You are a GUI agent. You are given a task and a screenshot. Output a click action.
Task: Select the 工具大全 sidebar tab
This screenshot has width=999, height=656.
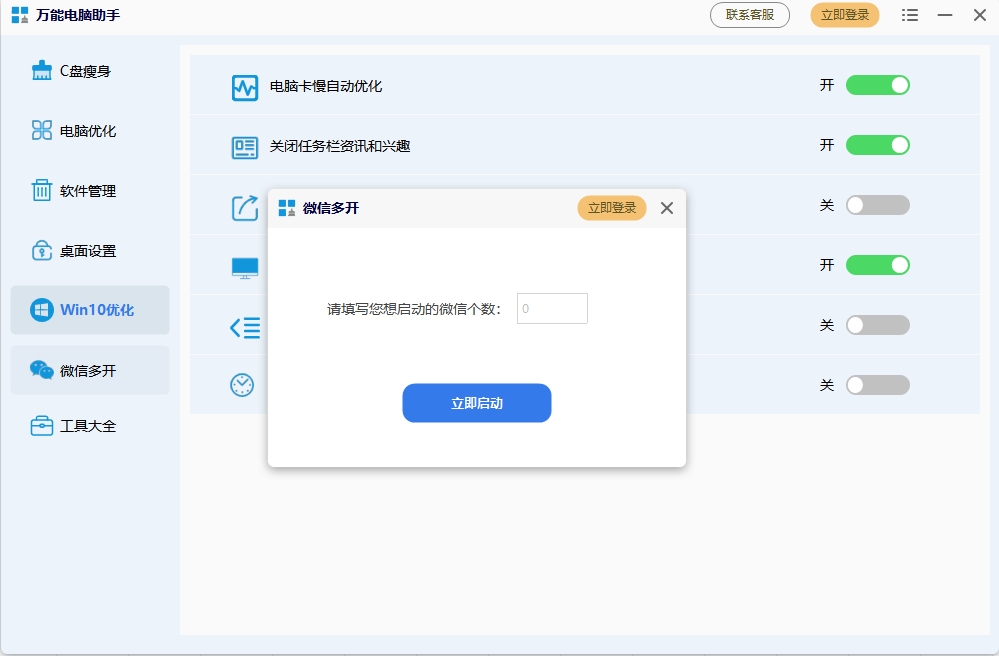(x=88, y=426)
